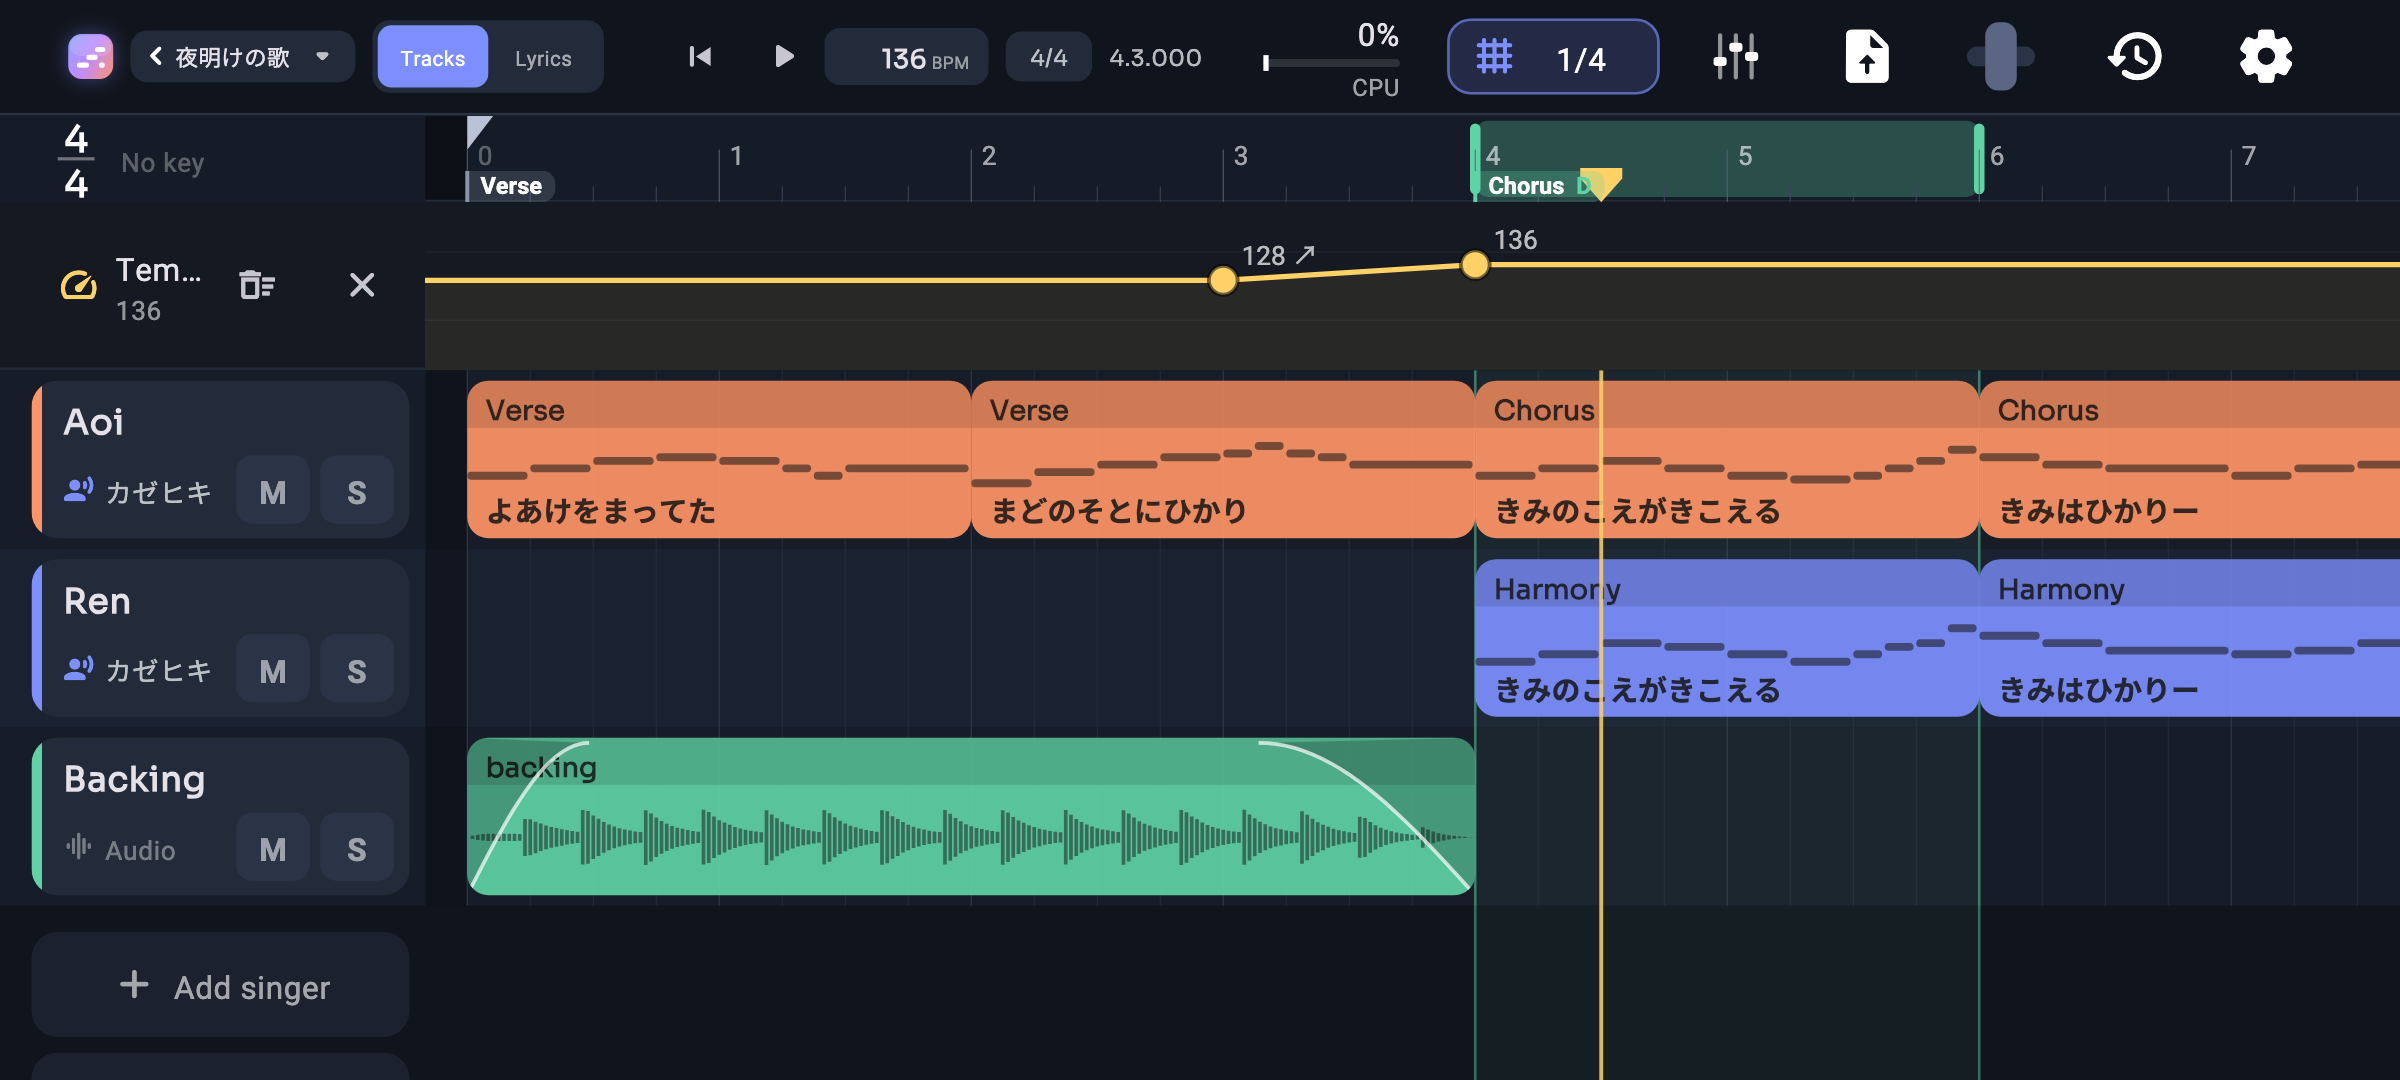Select the 128 tempo automation point

1223,280
